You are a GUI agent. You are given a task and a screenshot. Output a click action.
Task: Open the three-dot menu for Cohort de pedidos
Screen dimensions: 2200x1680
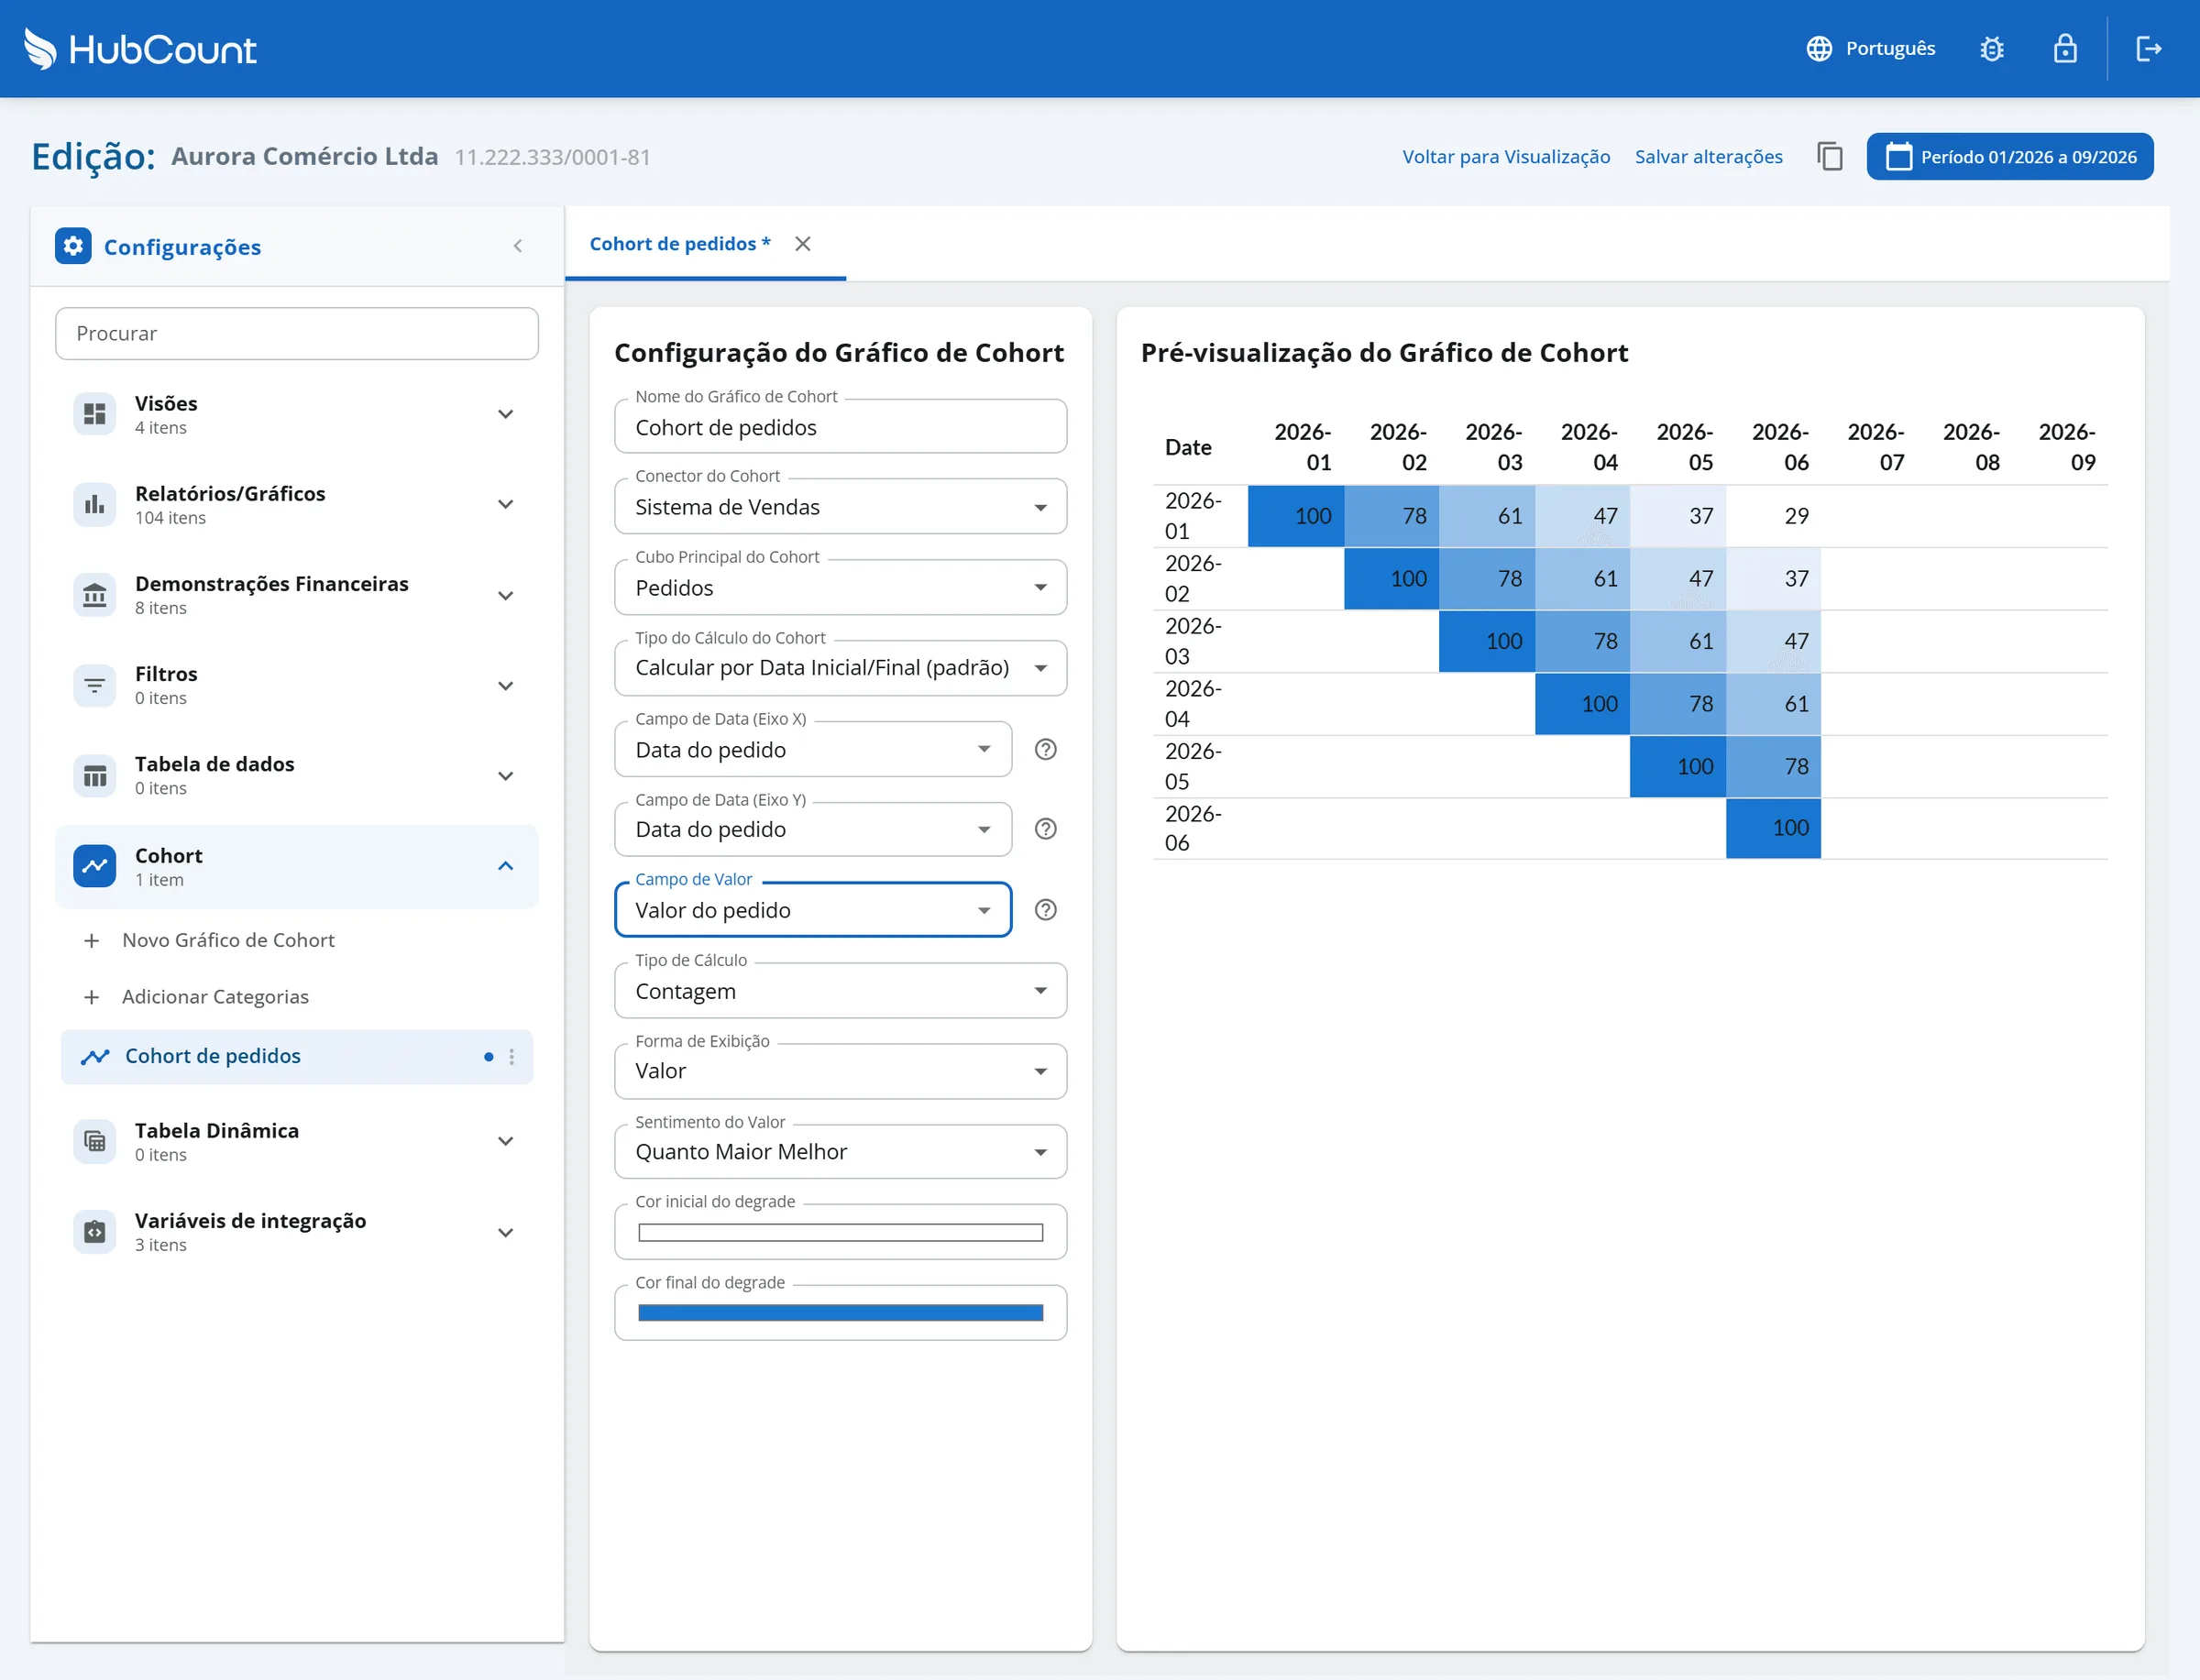(512, 1057)
